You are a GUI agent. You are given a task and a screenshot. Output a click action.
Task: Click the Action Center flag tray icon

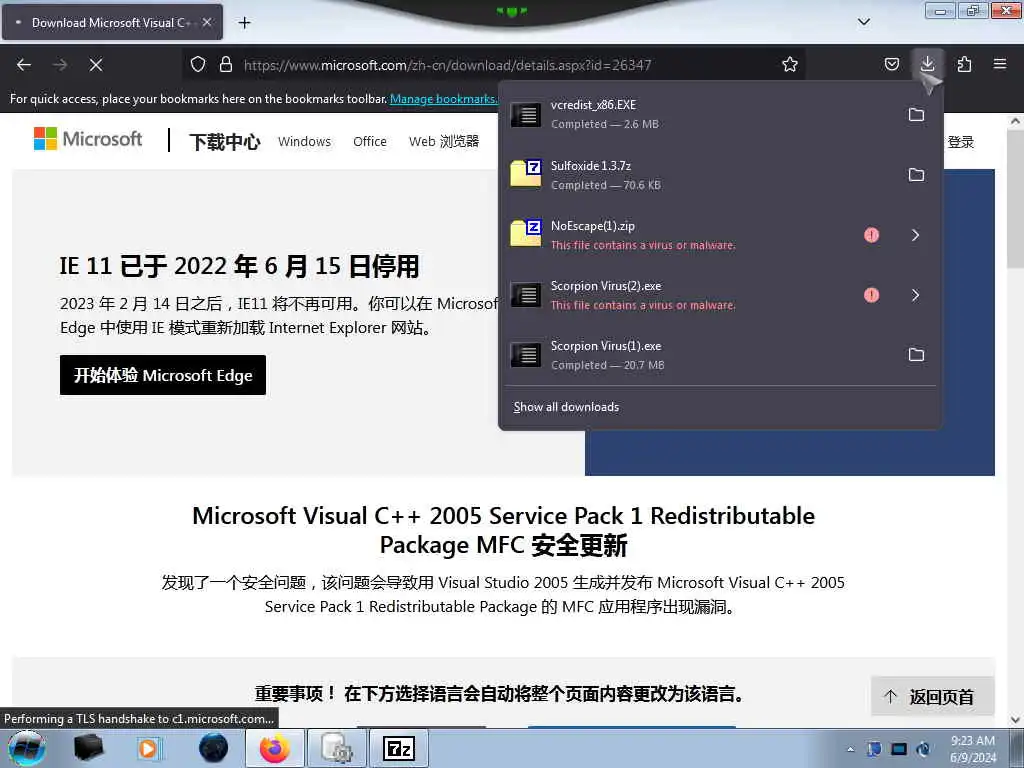pyautogui.click(x=874, y=749)
